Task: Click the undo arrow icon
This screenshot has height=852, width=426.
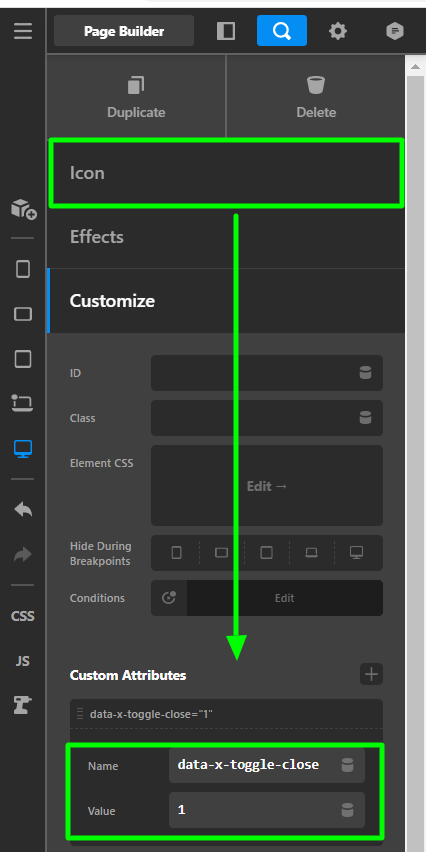Action: coord(23,509)
